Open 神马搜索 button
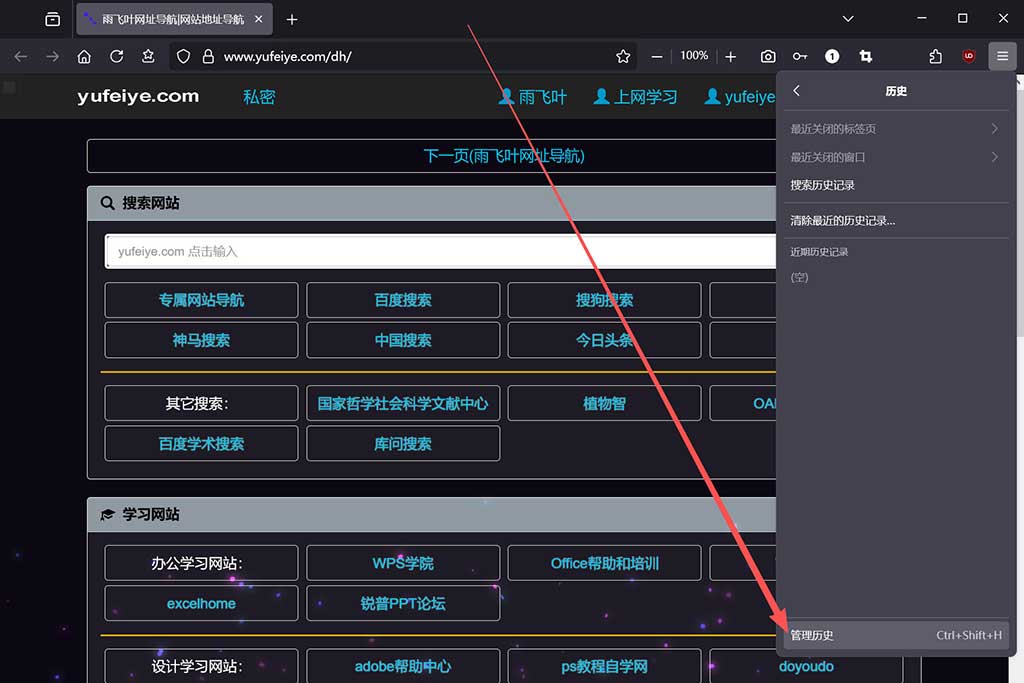The height and width of the screenshot is (683, 1024). (x=201, y=340)
